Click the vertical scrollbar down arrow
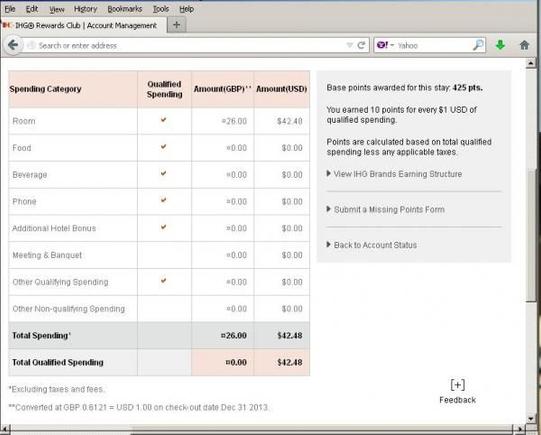This screenshot has height=435, width=541. [531, 418]
